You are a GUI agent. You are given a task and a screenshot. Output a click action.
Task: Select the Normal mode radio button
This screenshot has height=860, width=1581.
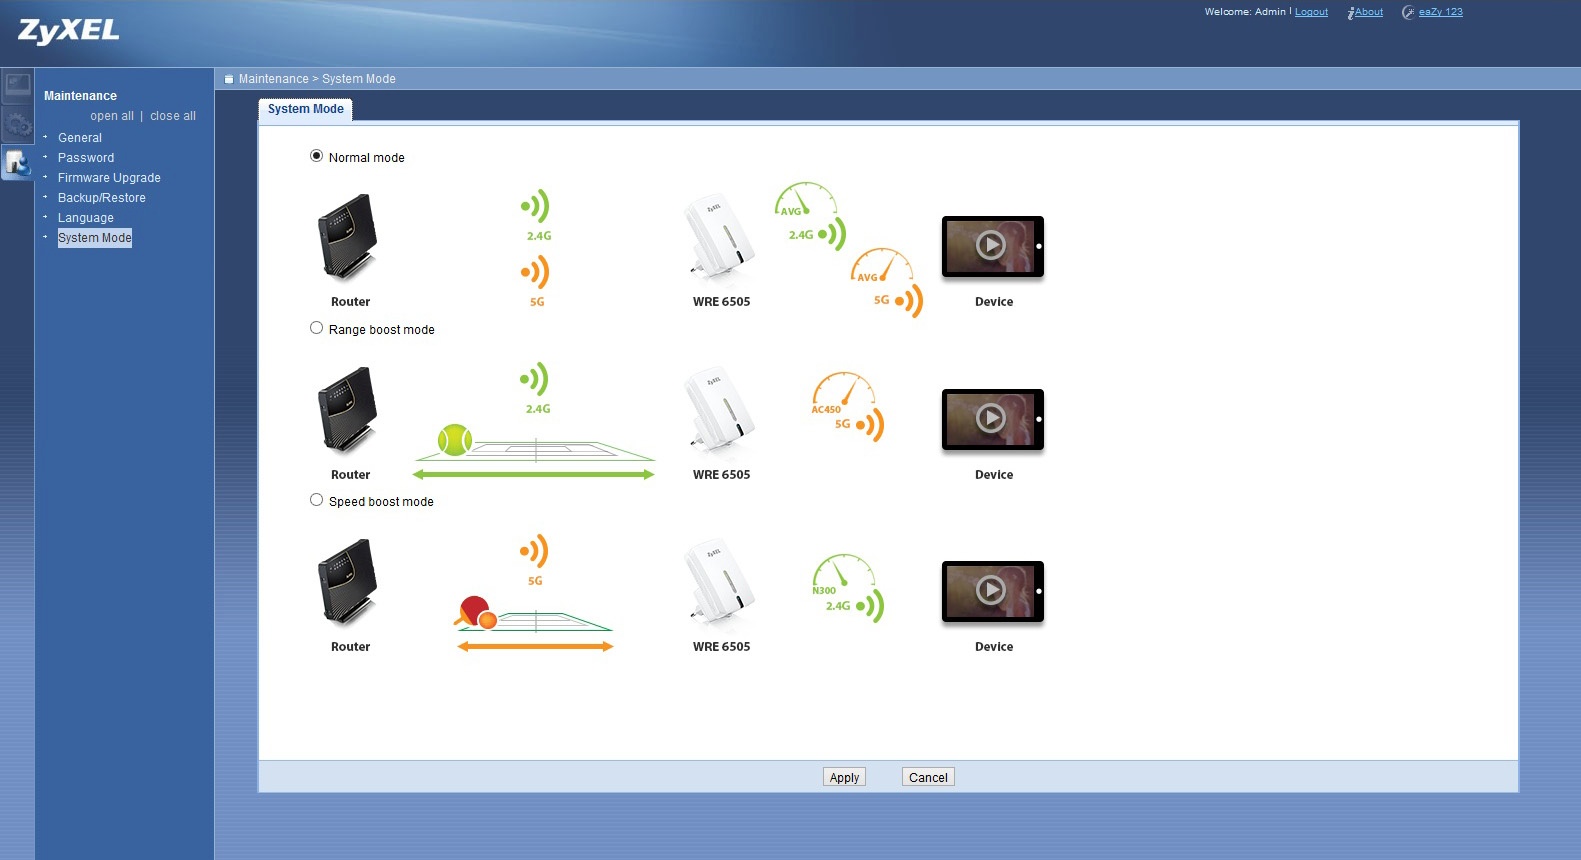click(x=316, y=156)
